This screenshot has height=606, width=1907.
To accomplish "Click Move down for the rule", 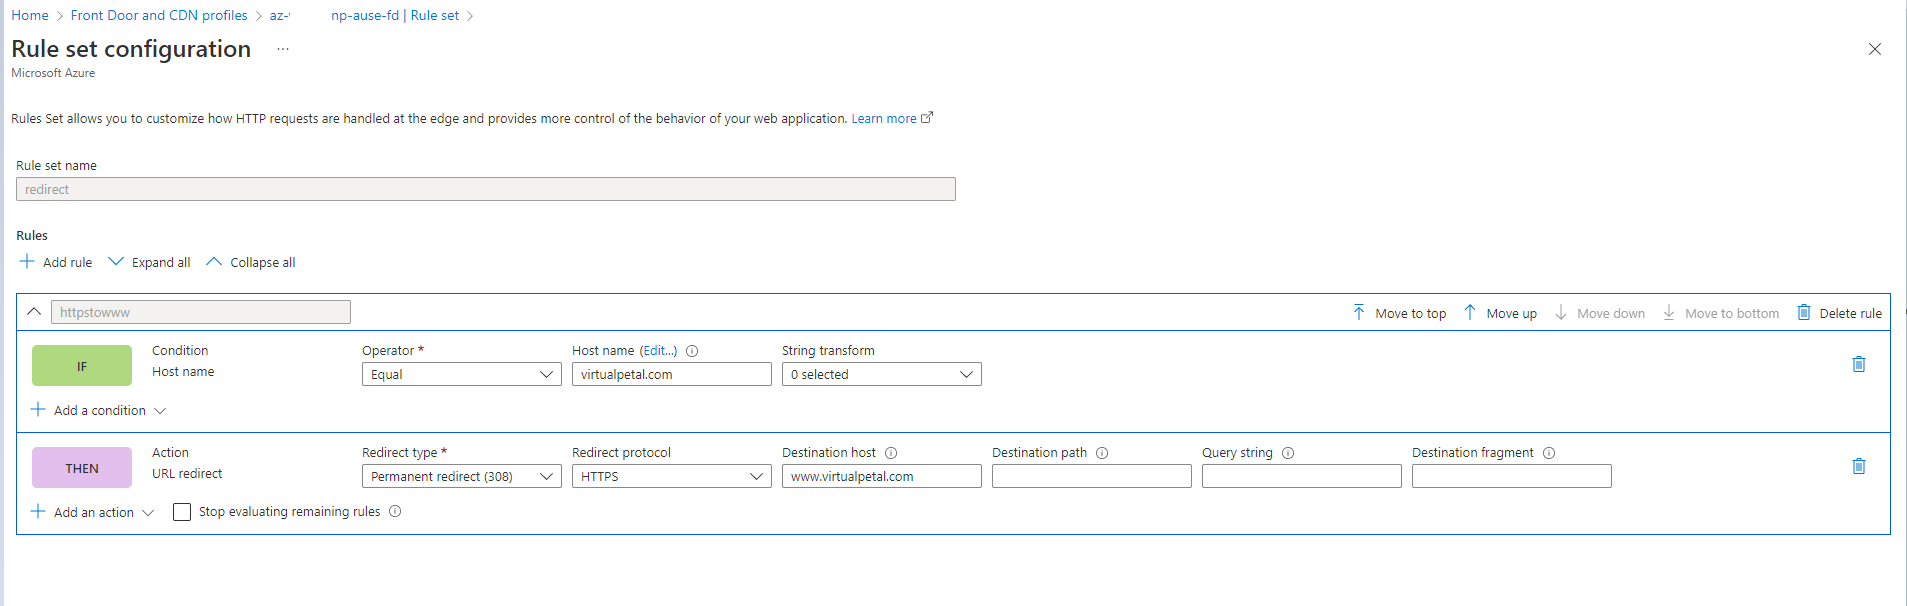I will 1599,313.
